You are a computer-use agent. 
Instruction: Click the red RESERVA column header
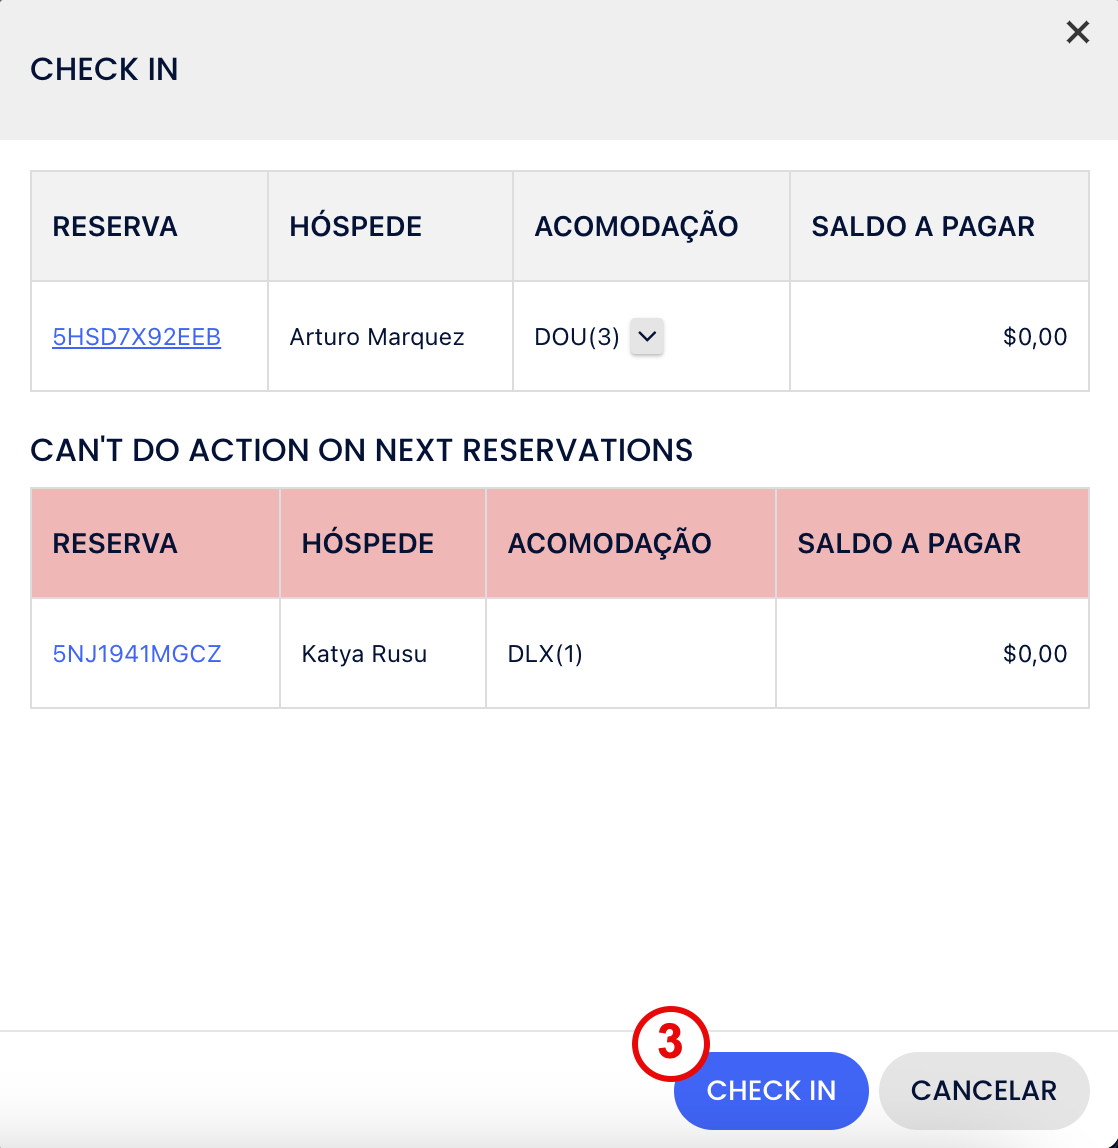115,543
